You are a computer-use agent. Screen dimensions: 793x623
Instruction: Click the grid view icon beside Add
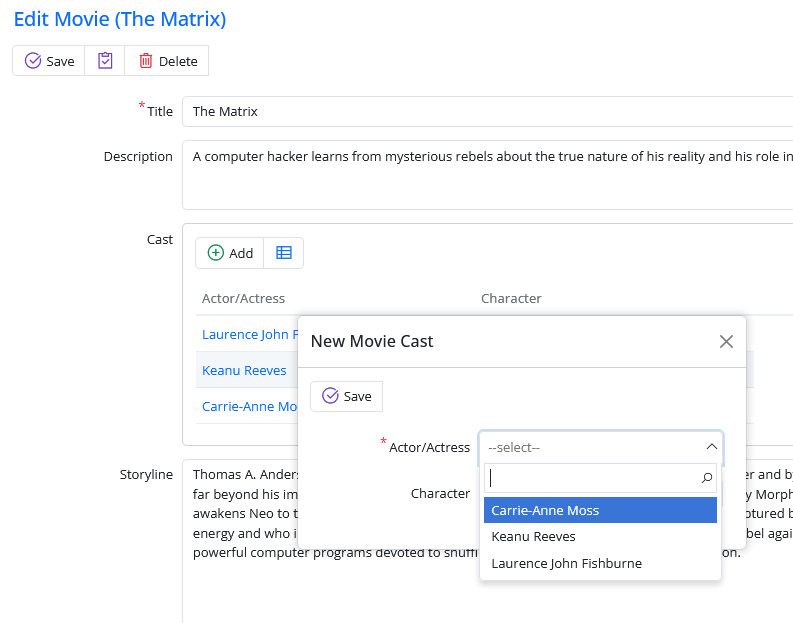coord(284,253)
